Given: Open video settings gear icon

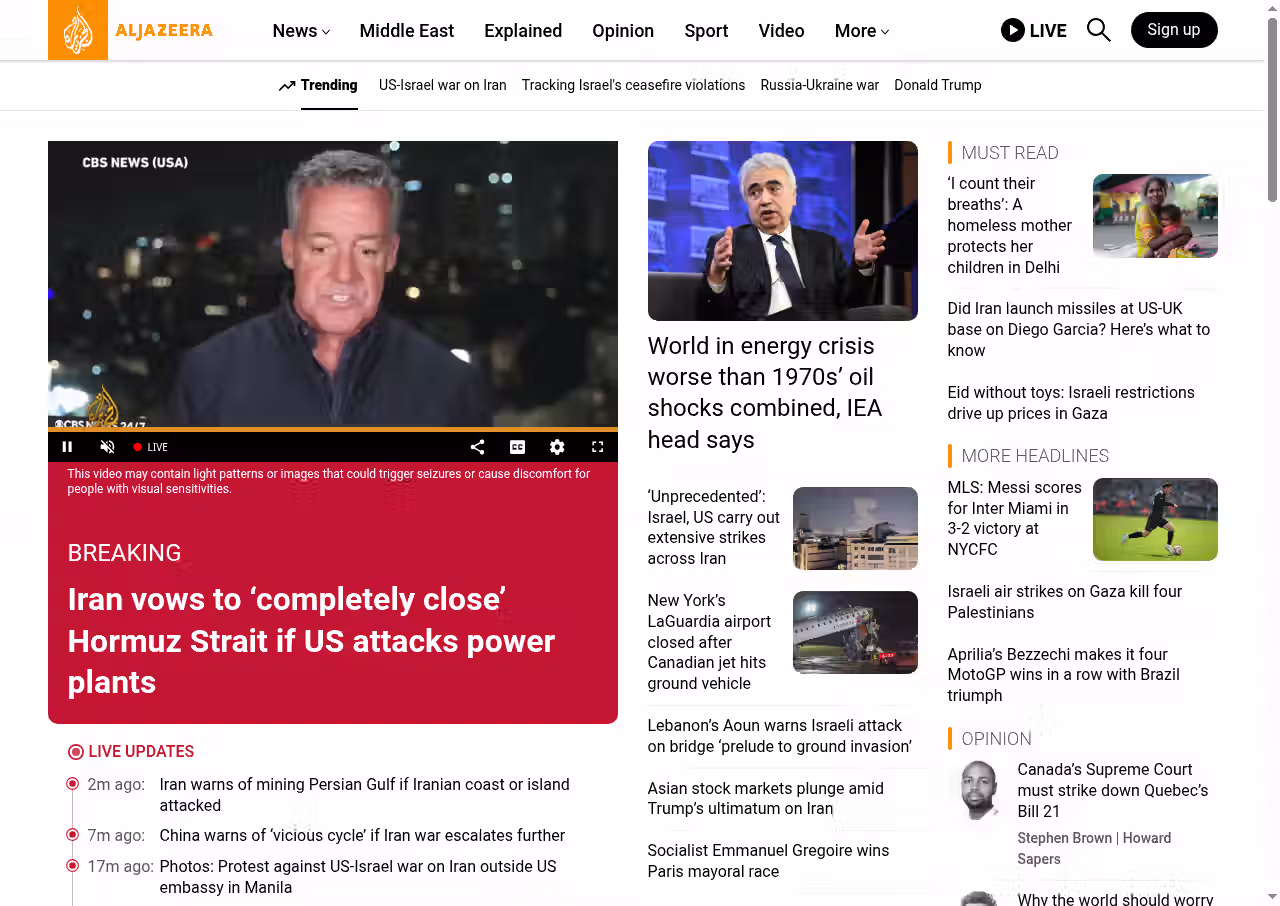Looking at the screenshot, I should coord(557,447).
